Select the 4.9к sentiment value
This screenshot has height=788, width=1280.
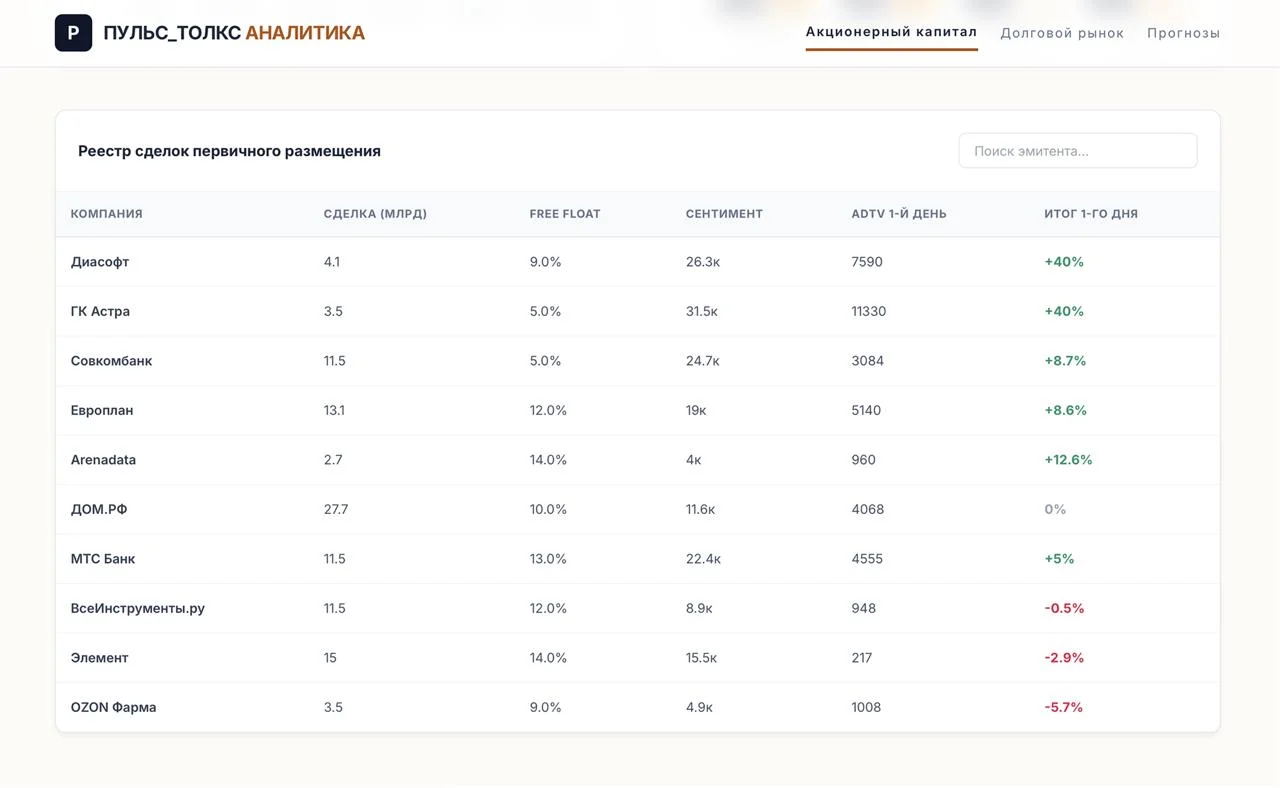point(699,707)
